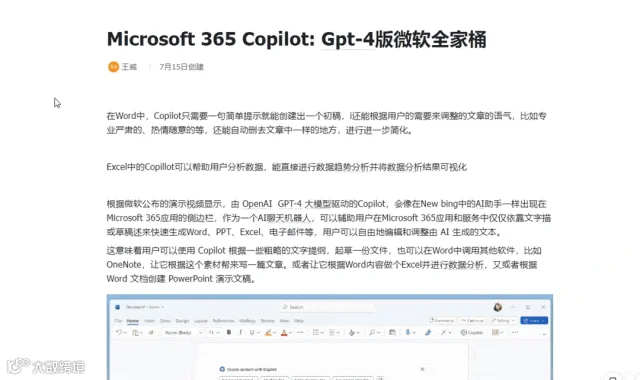Viewport: 640px width, 380px height.
Task: Click the blue Share button in embedded Word
Action: coord(534,320)
